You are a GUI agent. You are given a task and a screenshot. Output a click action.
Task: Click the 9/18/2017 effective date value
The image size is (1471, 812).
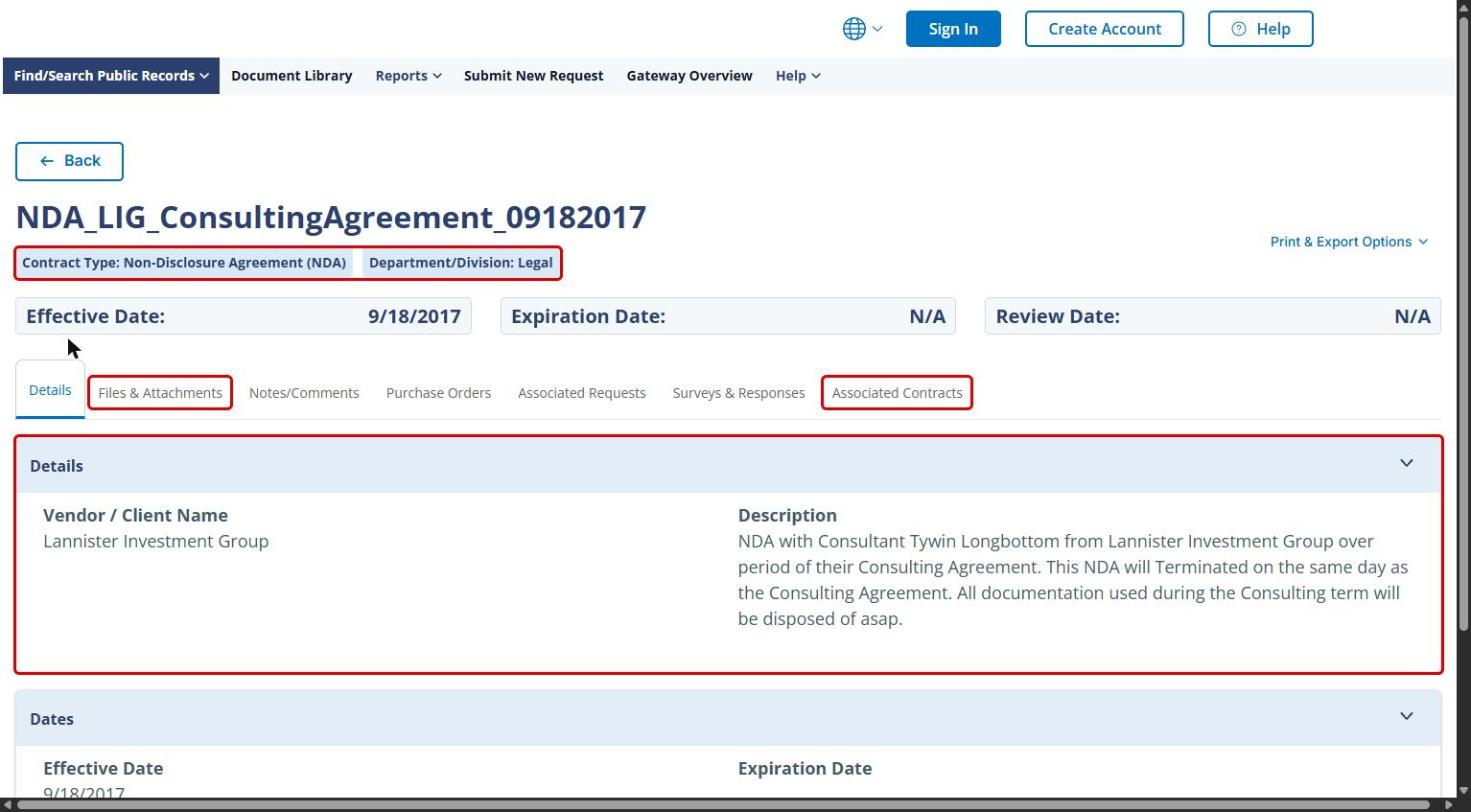[414, 316]
